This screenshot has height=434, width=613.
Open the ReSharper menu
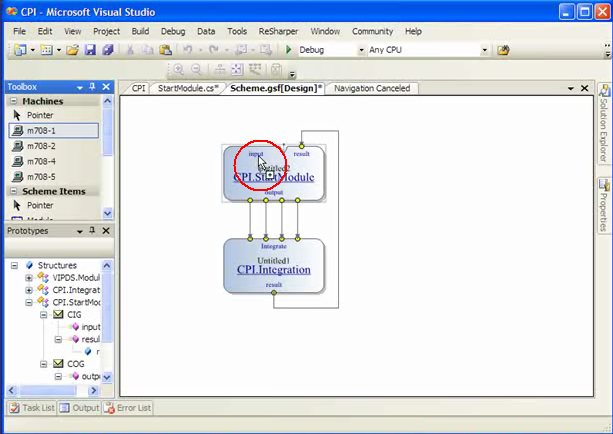(x=278, y=31)
